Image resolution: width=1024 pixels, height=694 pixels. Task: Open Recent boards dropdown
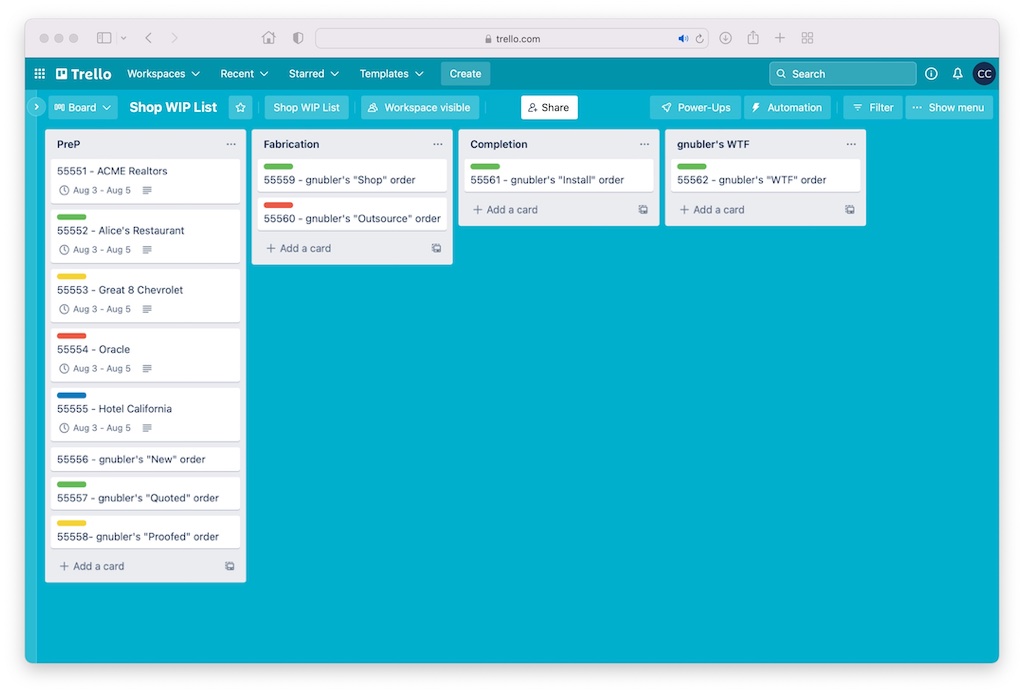[x=244, y=74]
